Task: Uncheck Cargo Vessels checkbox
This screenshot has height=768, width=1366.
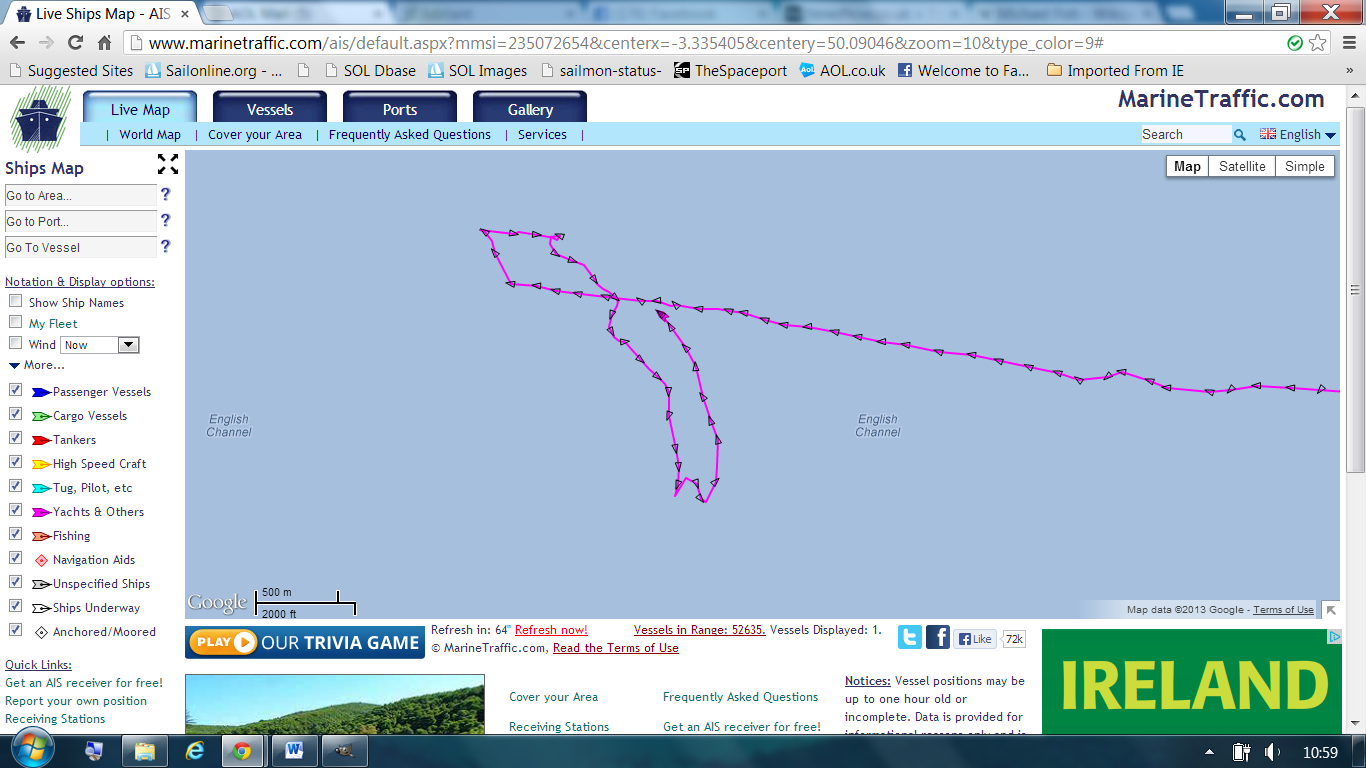Action: (15, 414)
